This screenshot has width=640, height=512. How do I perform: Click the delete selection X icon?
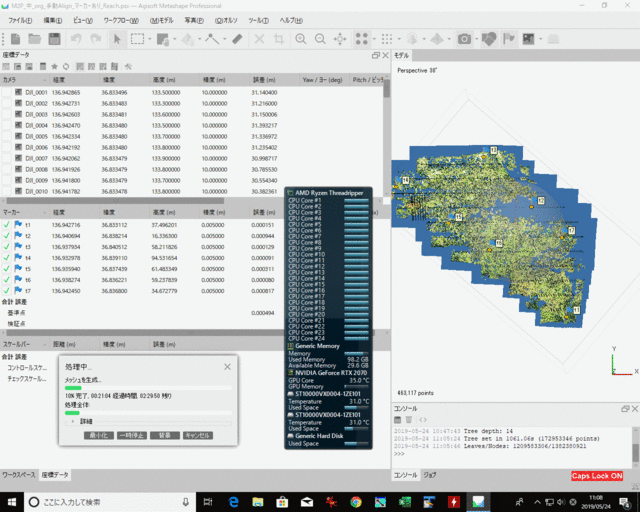pos(260,39)
